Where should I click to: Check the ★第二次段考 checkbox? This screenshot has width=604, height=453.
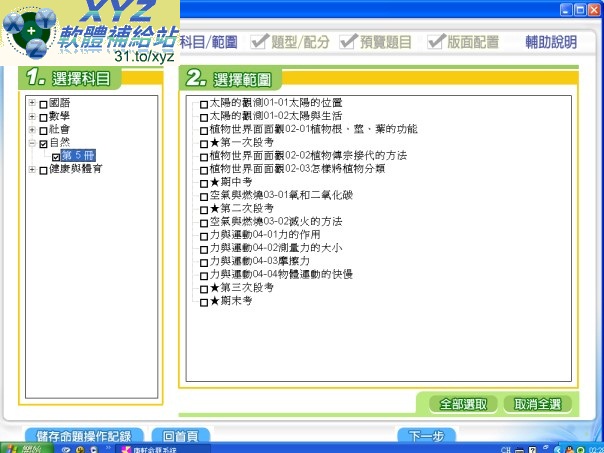(204, 210)
